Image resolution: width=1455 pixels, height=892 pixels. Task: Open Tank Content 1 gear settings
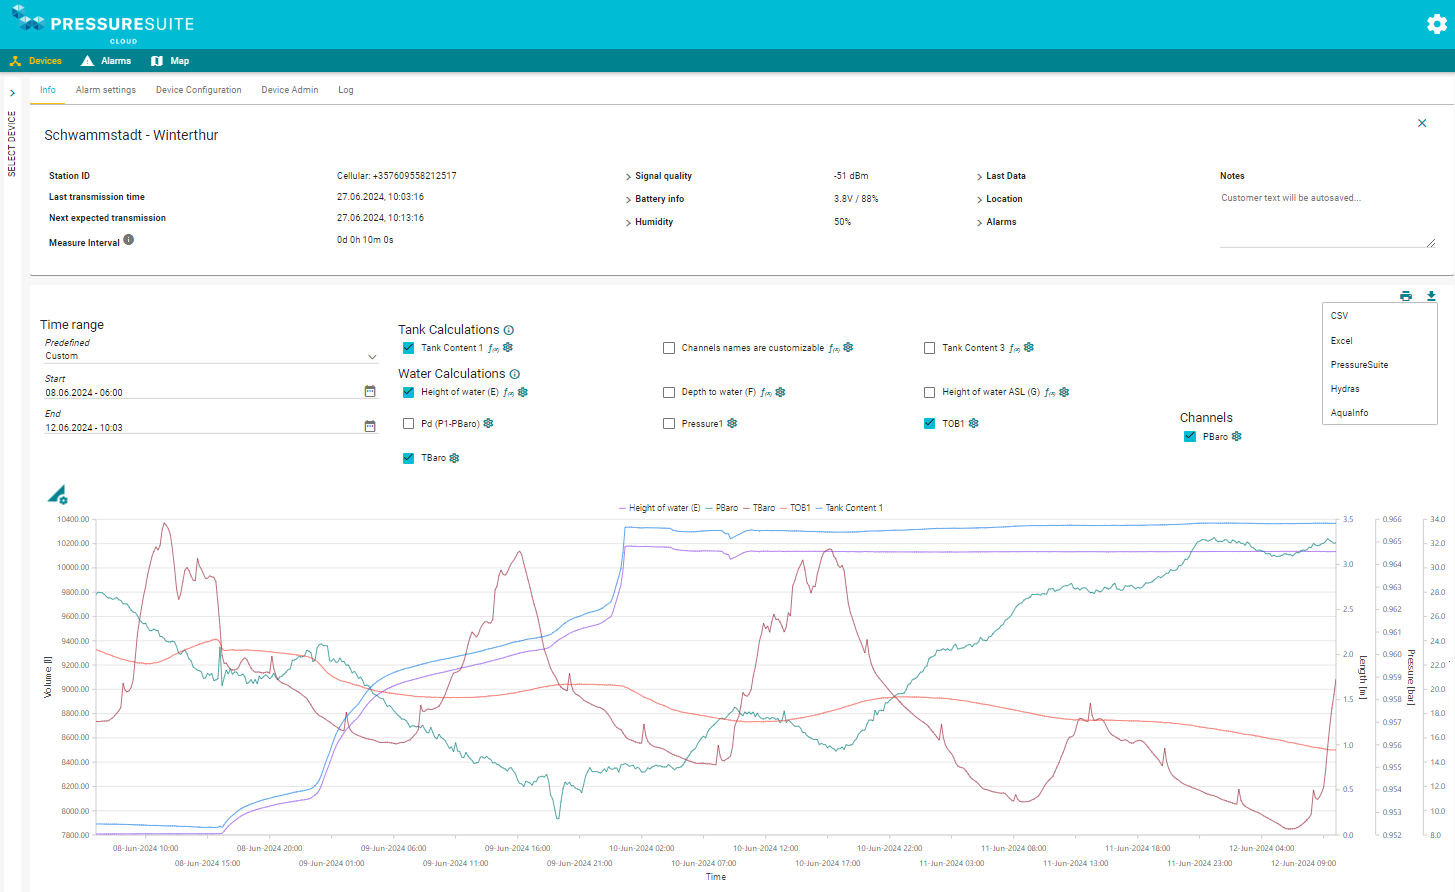508,347
